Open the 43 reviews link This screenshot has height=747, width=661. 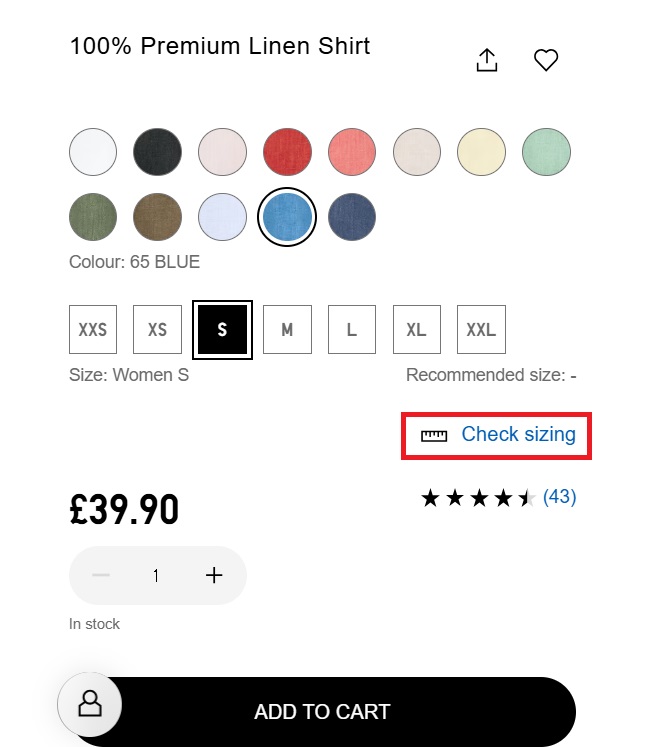coord(559,497)
